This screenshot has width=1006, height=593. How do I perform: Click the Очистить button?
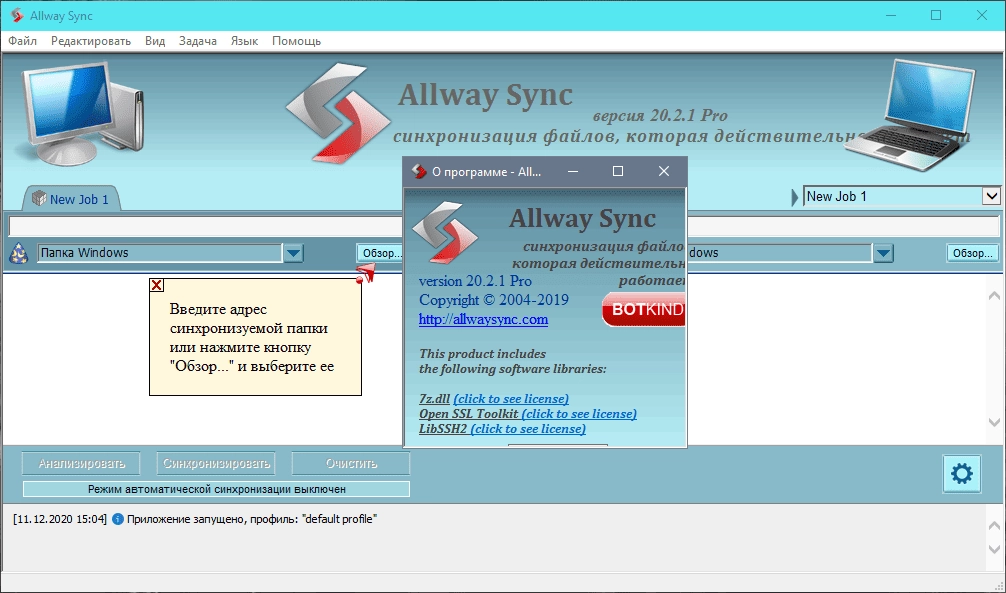point(351,463)
